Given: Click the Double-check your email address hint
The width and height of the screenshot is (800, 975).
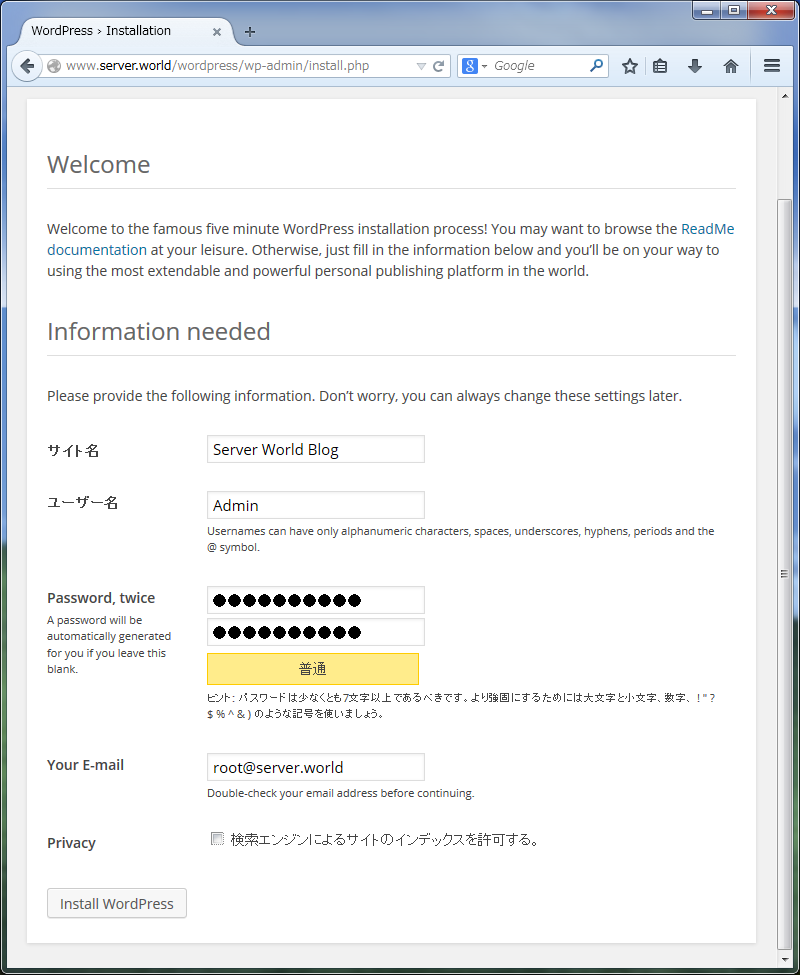Looking at the screenshot, I should [341, 793].
